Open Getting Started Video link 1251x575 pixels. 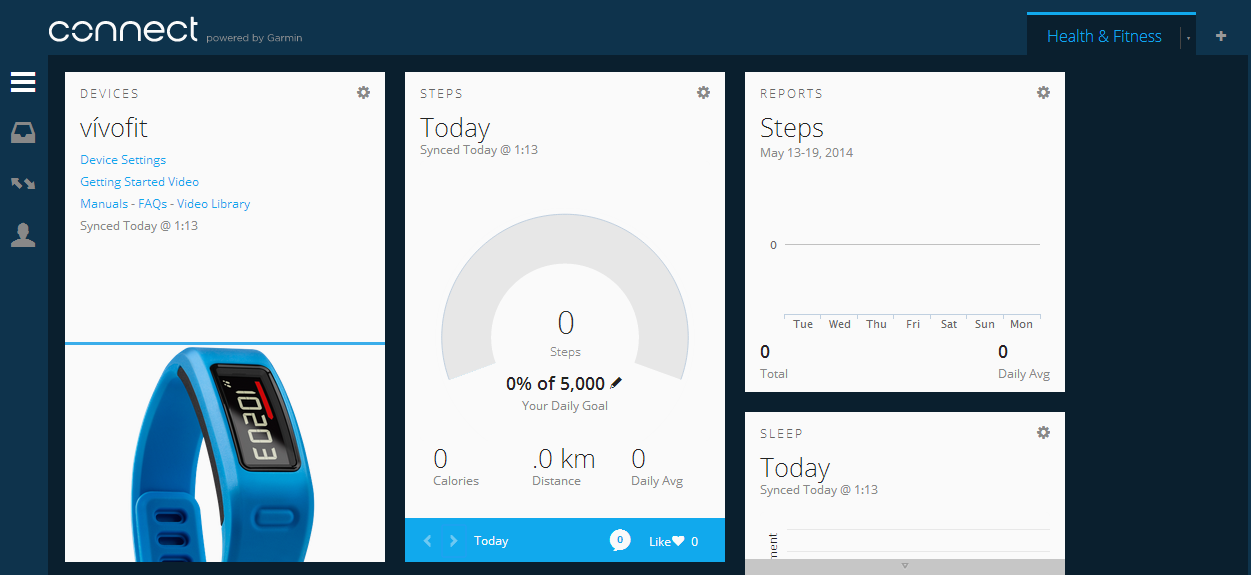coord(139,182)
